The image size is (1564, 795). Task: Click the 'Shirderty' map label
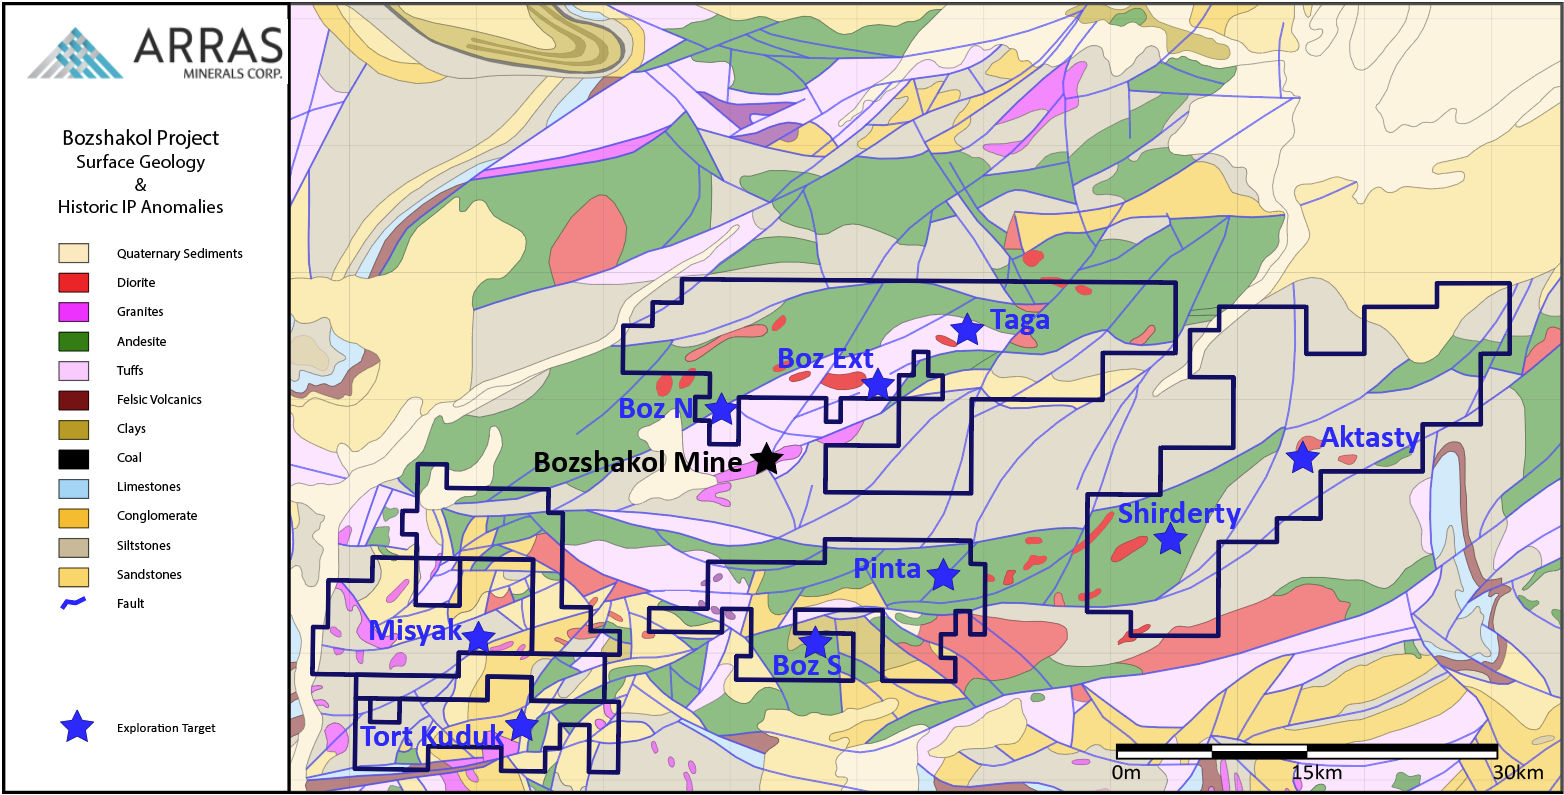click(x=1179, y=514)
